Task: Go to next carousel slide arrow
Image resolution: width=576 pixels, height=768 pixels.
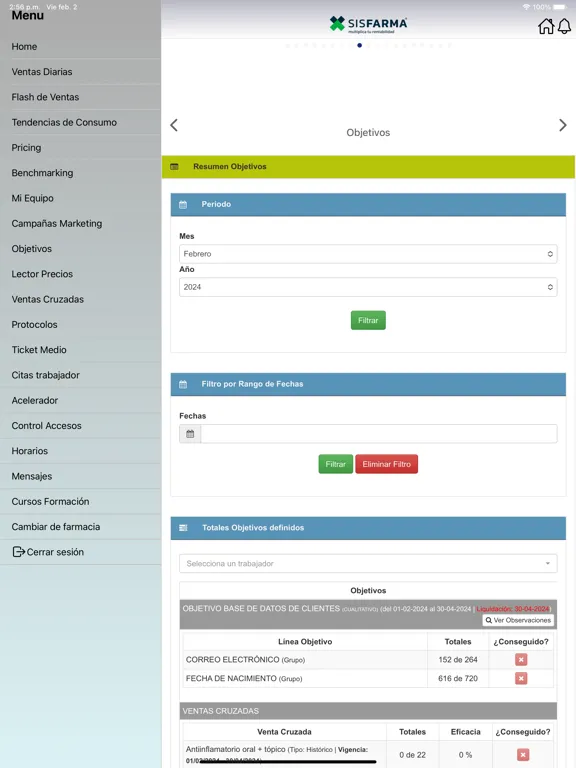Action: coord(563,125)
